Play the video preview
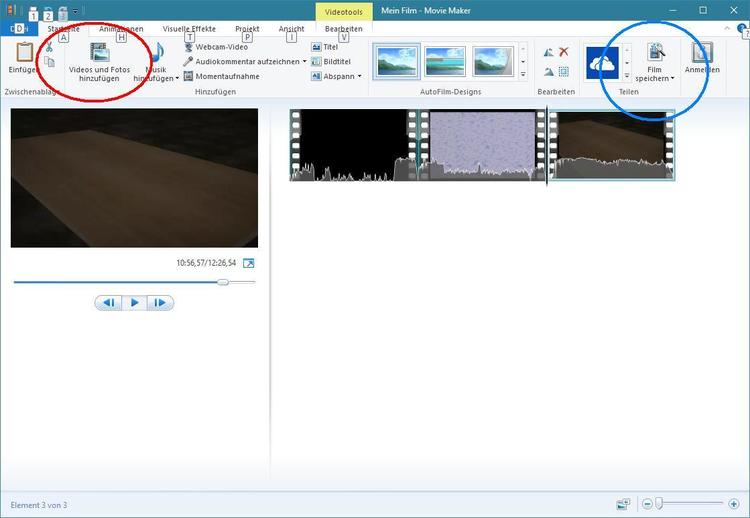 click(x=134, y=303)
